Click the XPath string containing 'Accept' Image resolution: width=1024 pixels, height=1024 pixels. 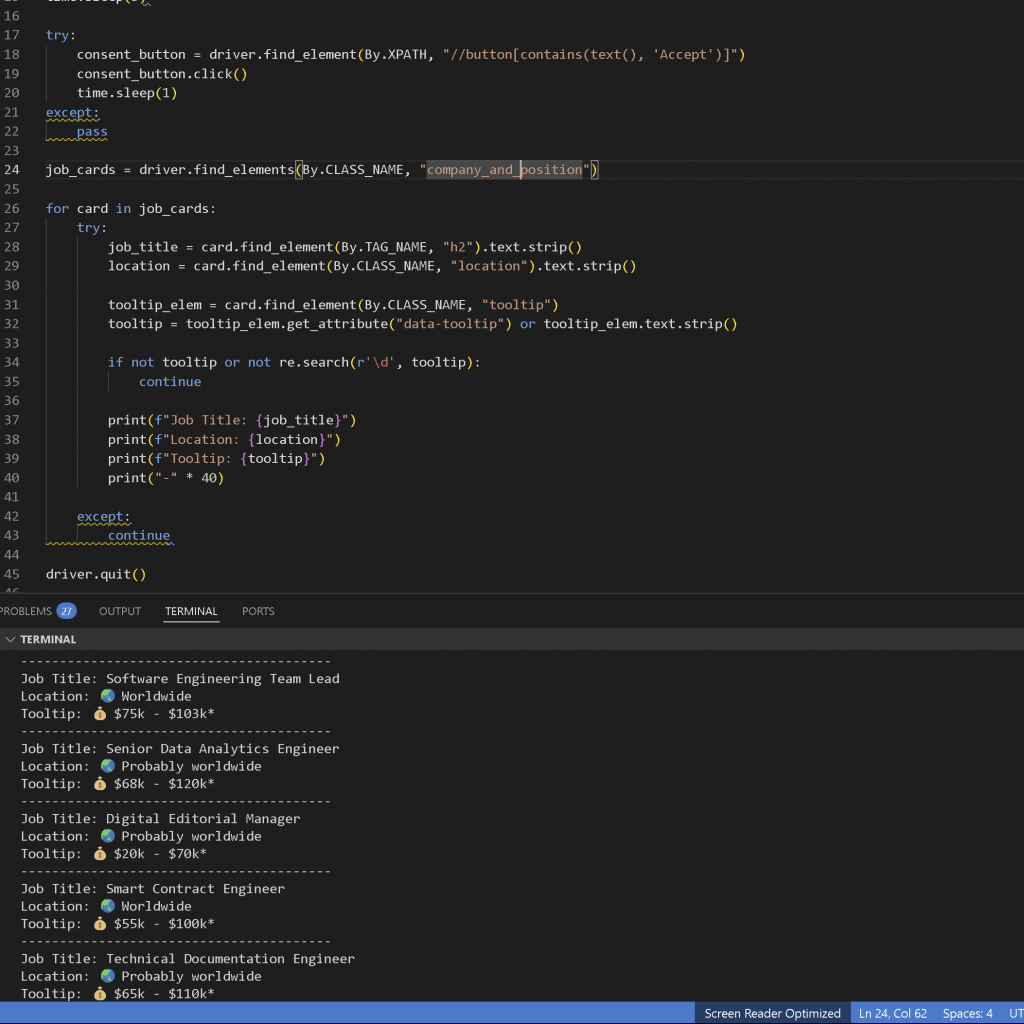[x=594, y=55]
